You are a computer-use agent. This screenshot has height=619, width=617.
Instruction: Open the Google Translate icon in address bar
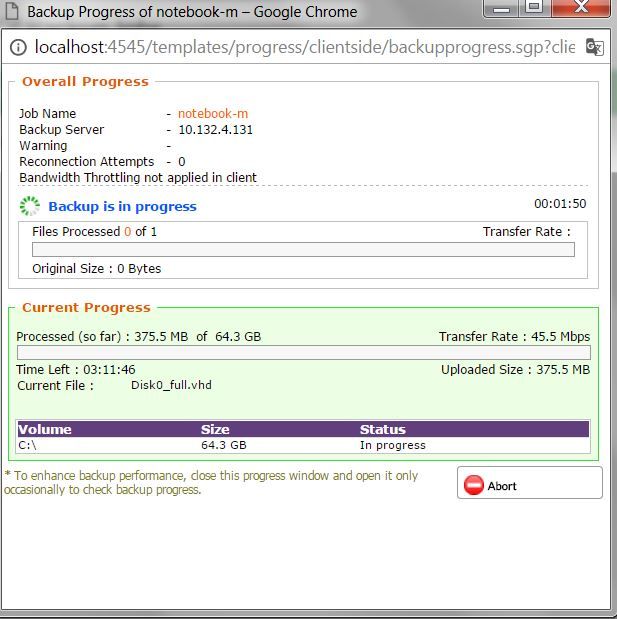594,47
